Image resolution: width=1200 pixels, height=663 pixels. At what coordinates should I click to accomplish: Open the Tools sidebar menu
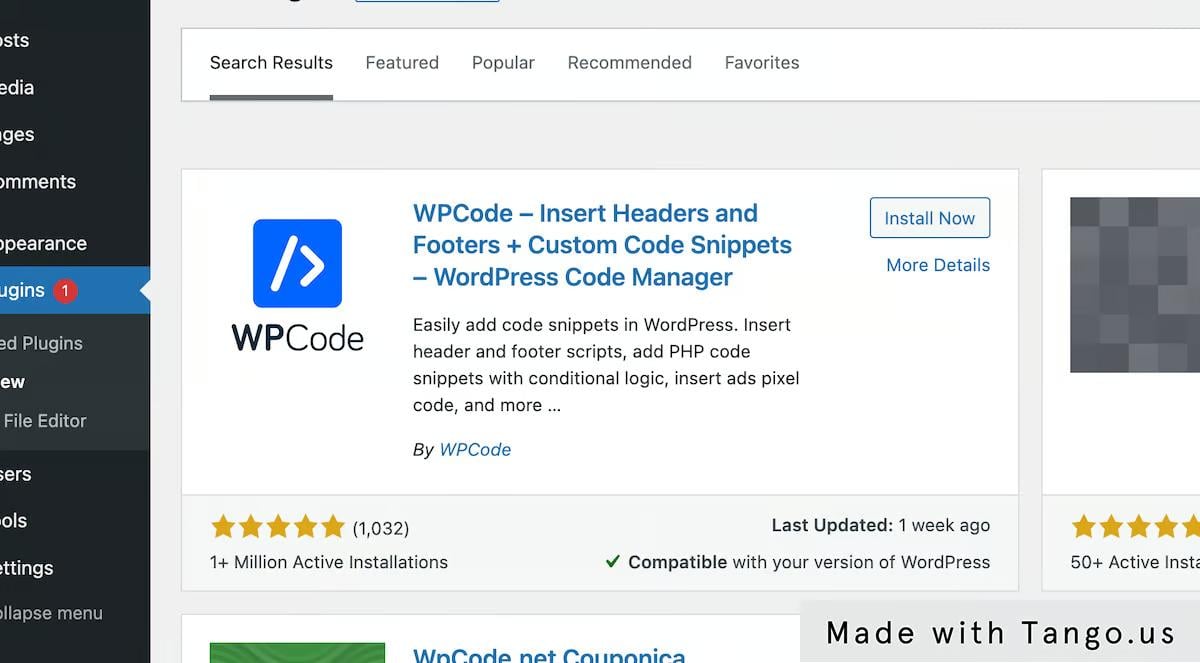(x=14, y=521)
